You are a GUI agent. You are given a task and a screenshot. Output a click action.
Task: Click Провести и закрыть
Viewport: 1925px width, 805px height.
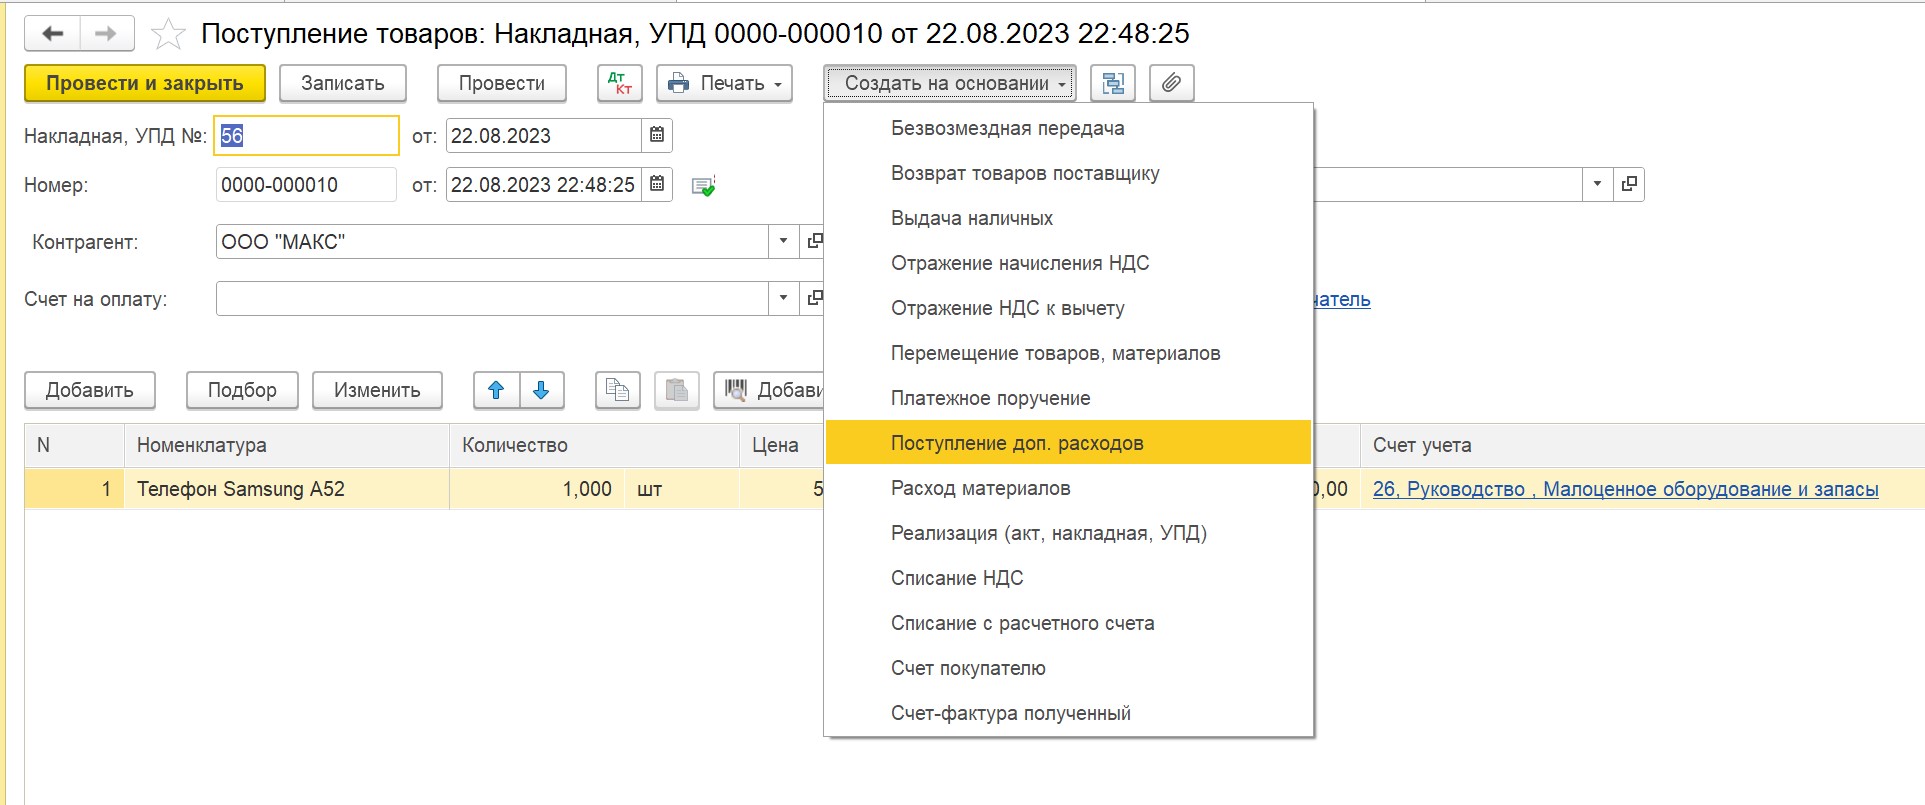pos(145,83)
